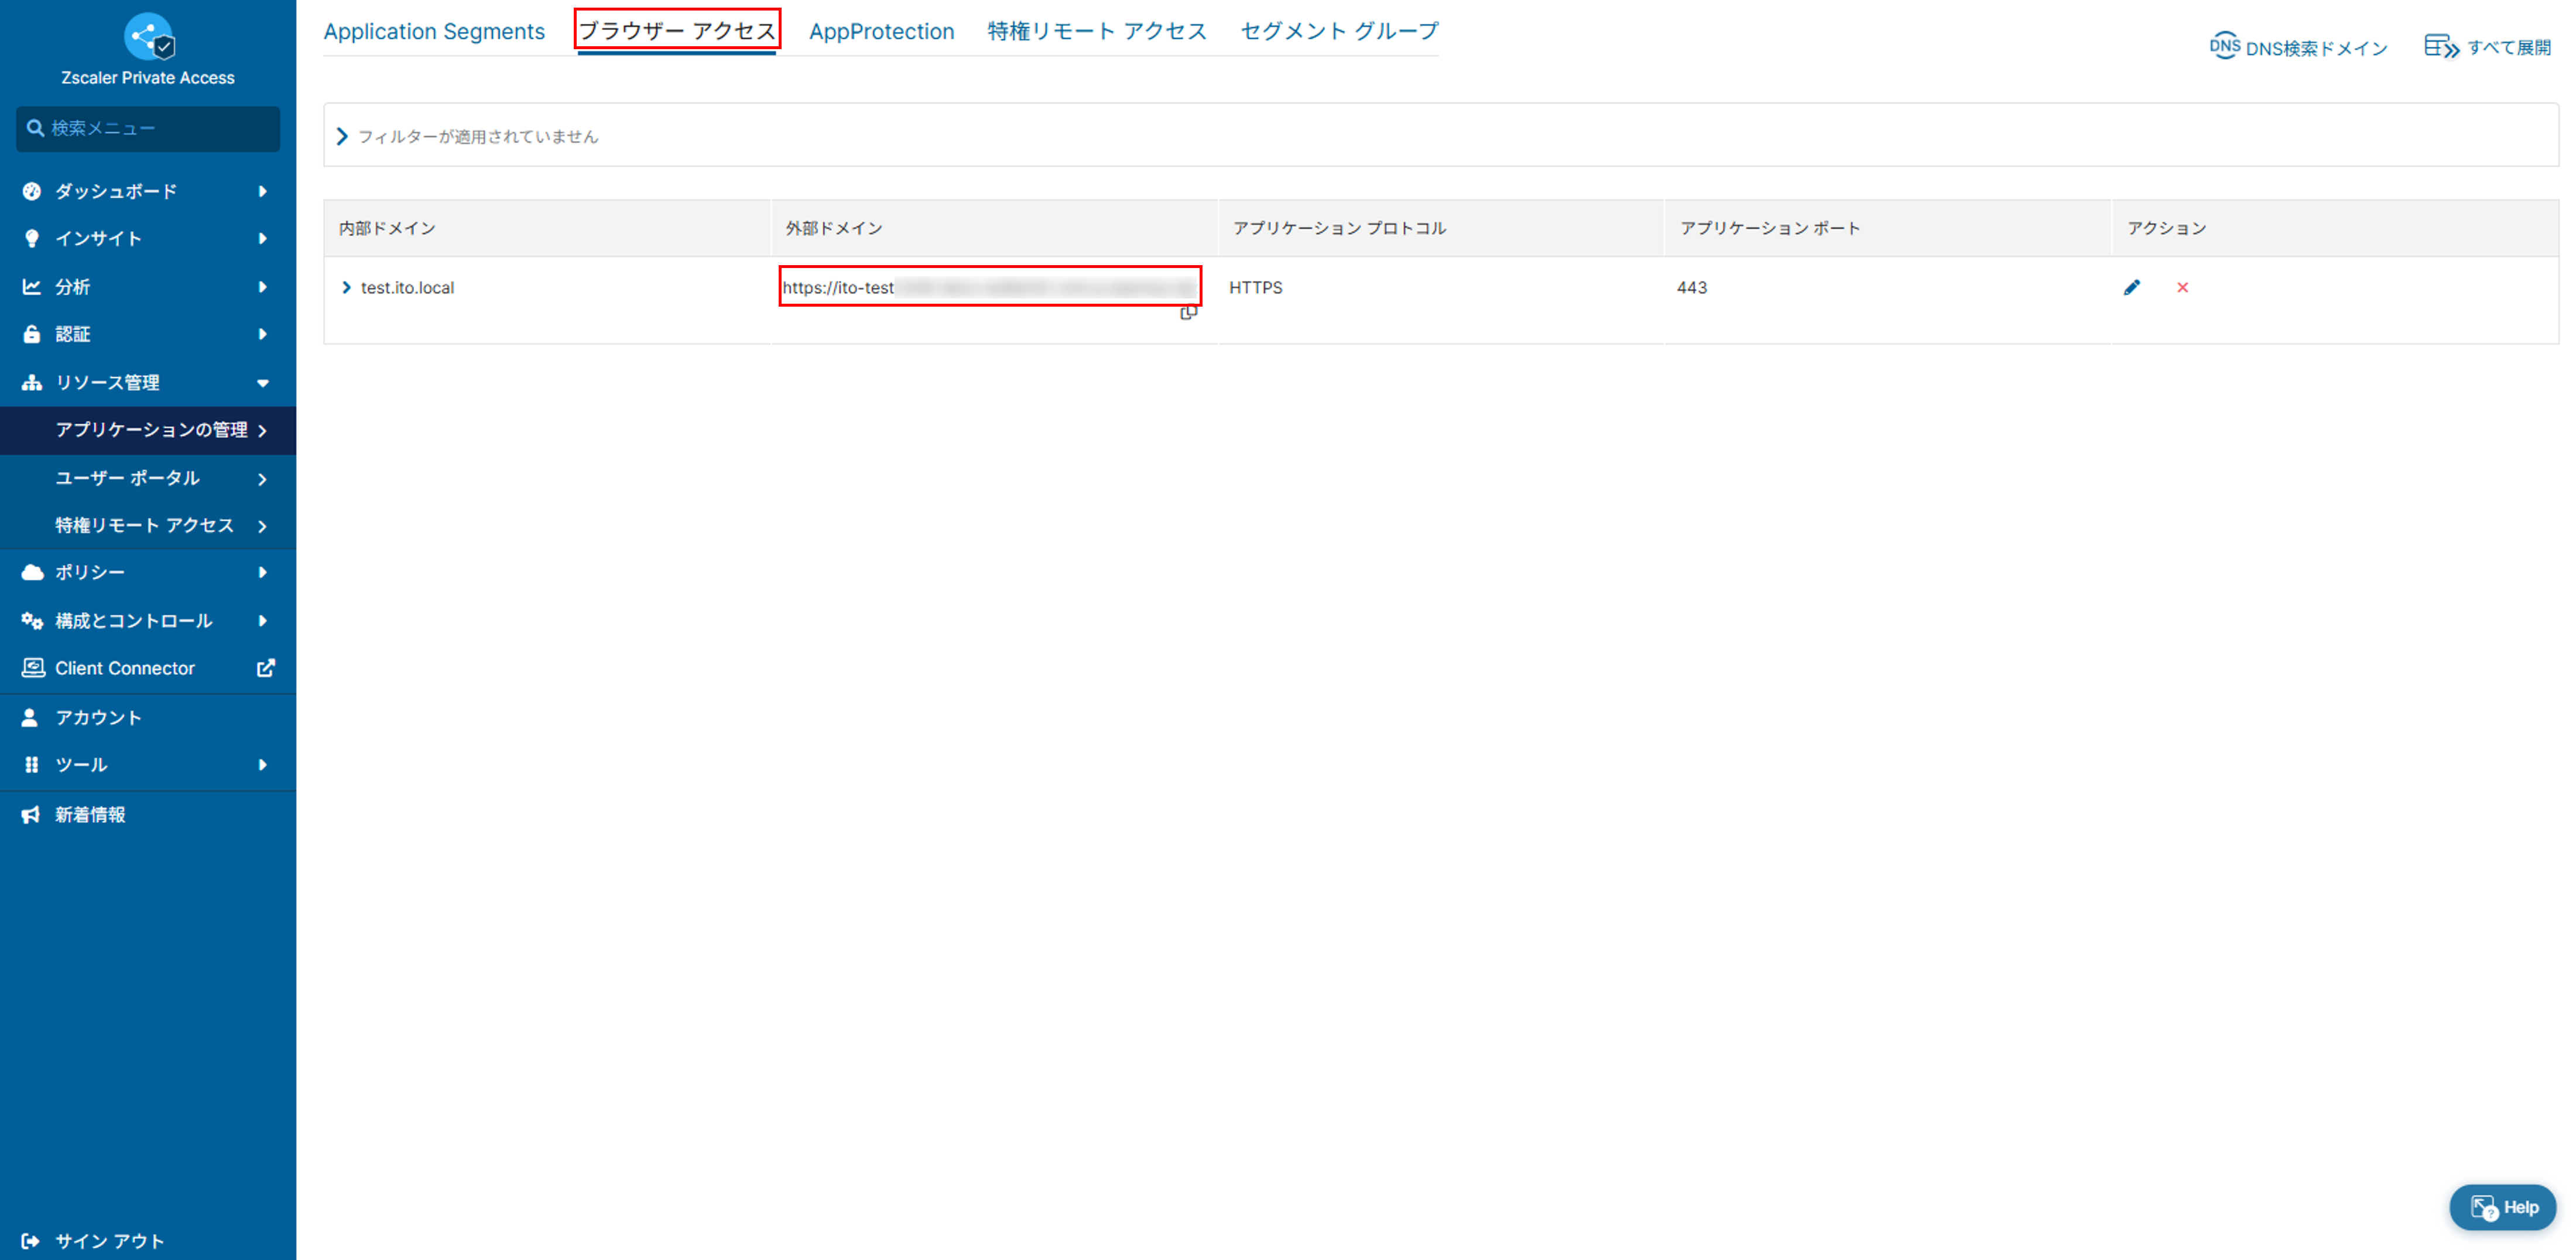The width and height of the screenshot is (2576, 1260).
Task: Click the red delete X icon
Action: tap(2182, 288)
